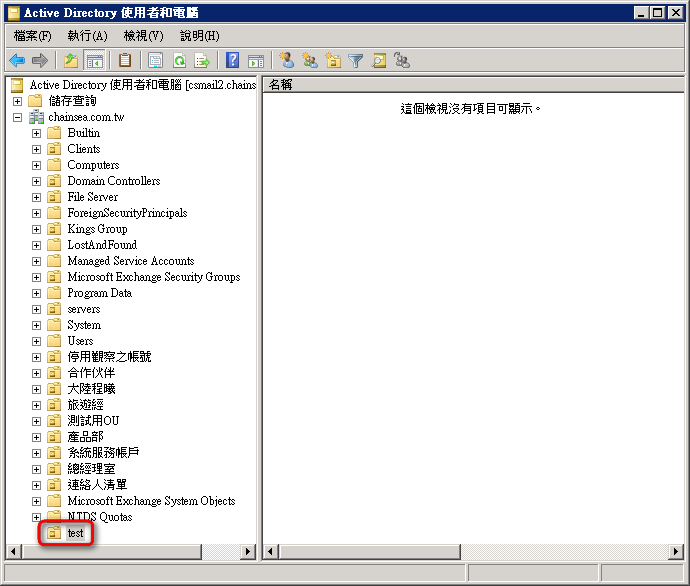Select the 大陸程曦 OU

coord(91,389)
